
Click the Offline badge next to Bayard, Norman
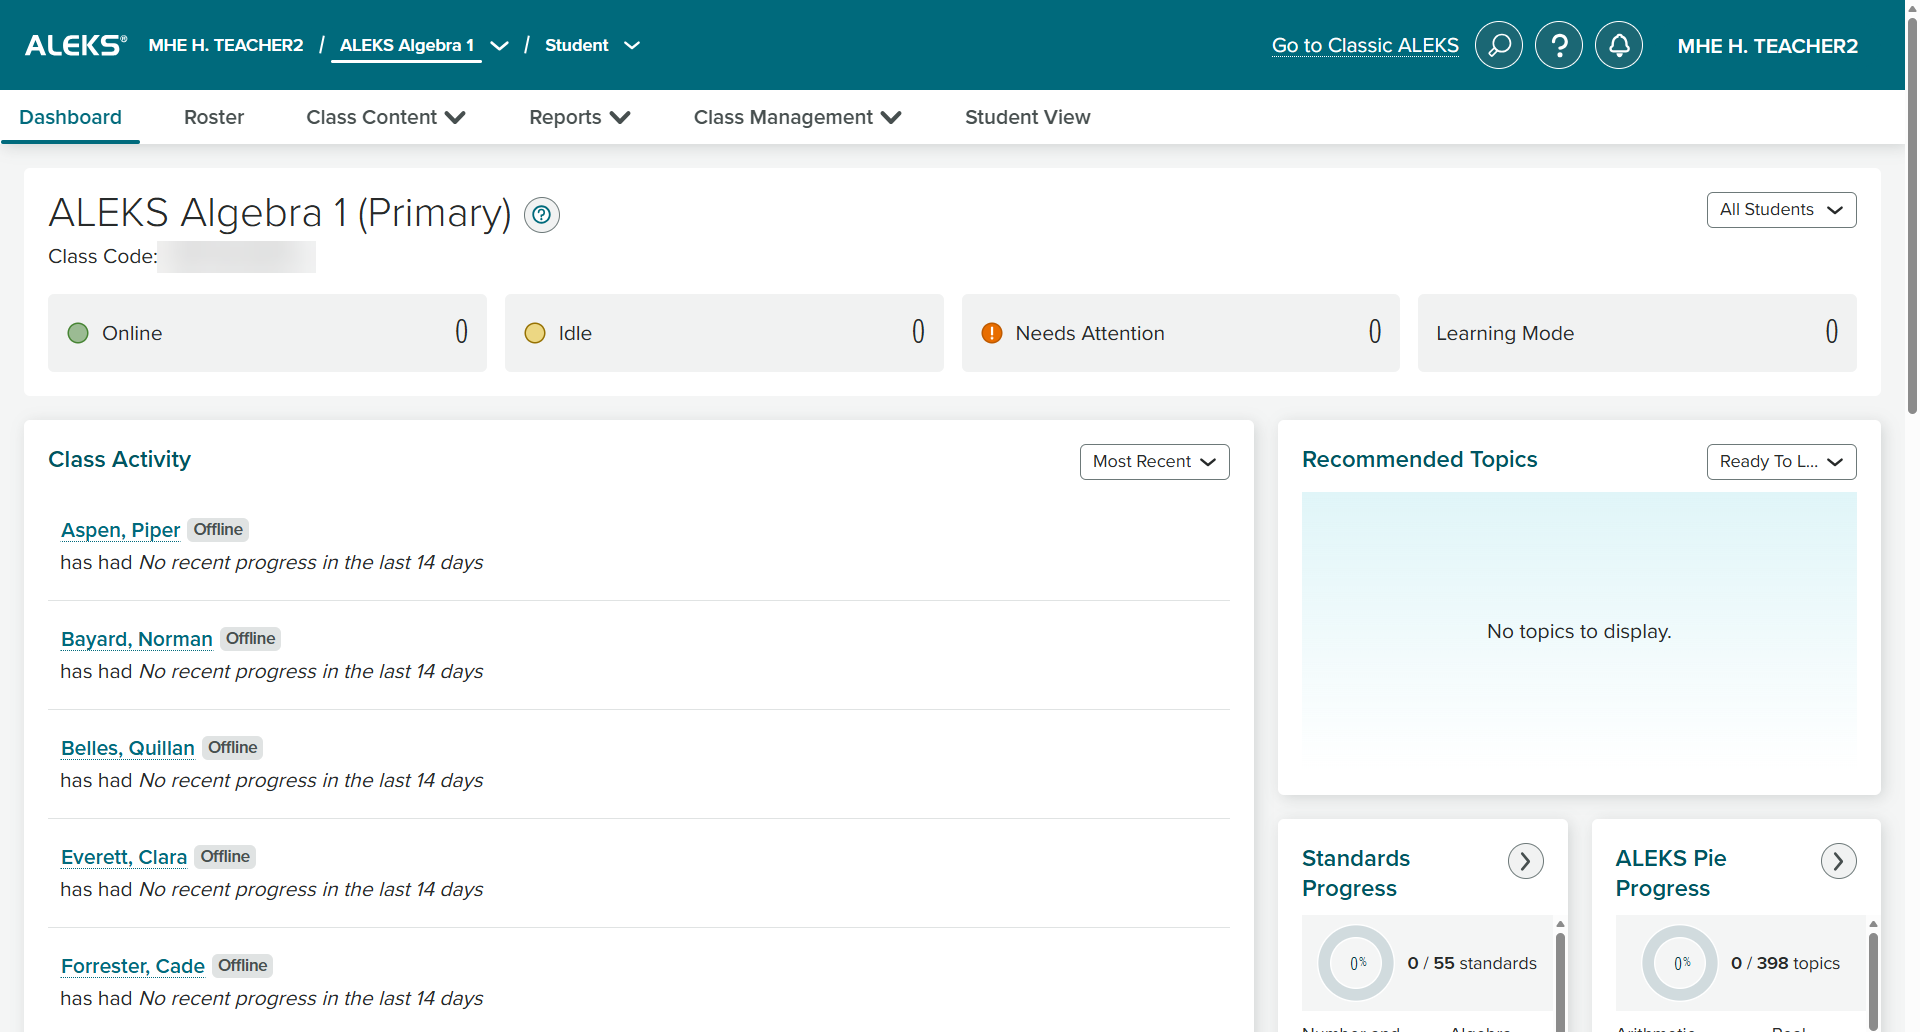[x=250, y=638]
